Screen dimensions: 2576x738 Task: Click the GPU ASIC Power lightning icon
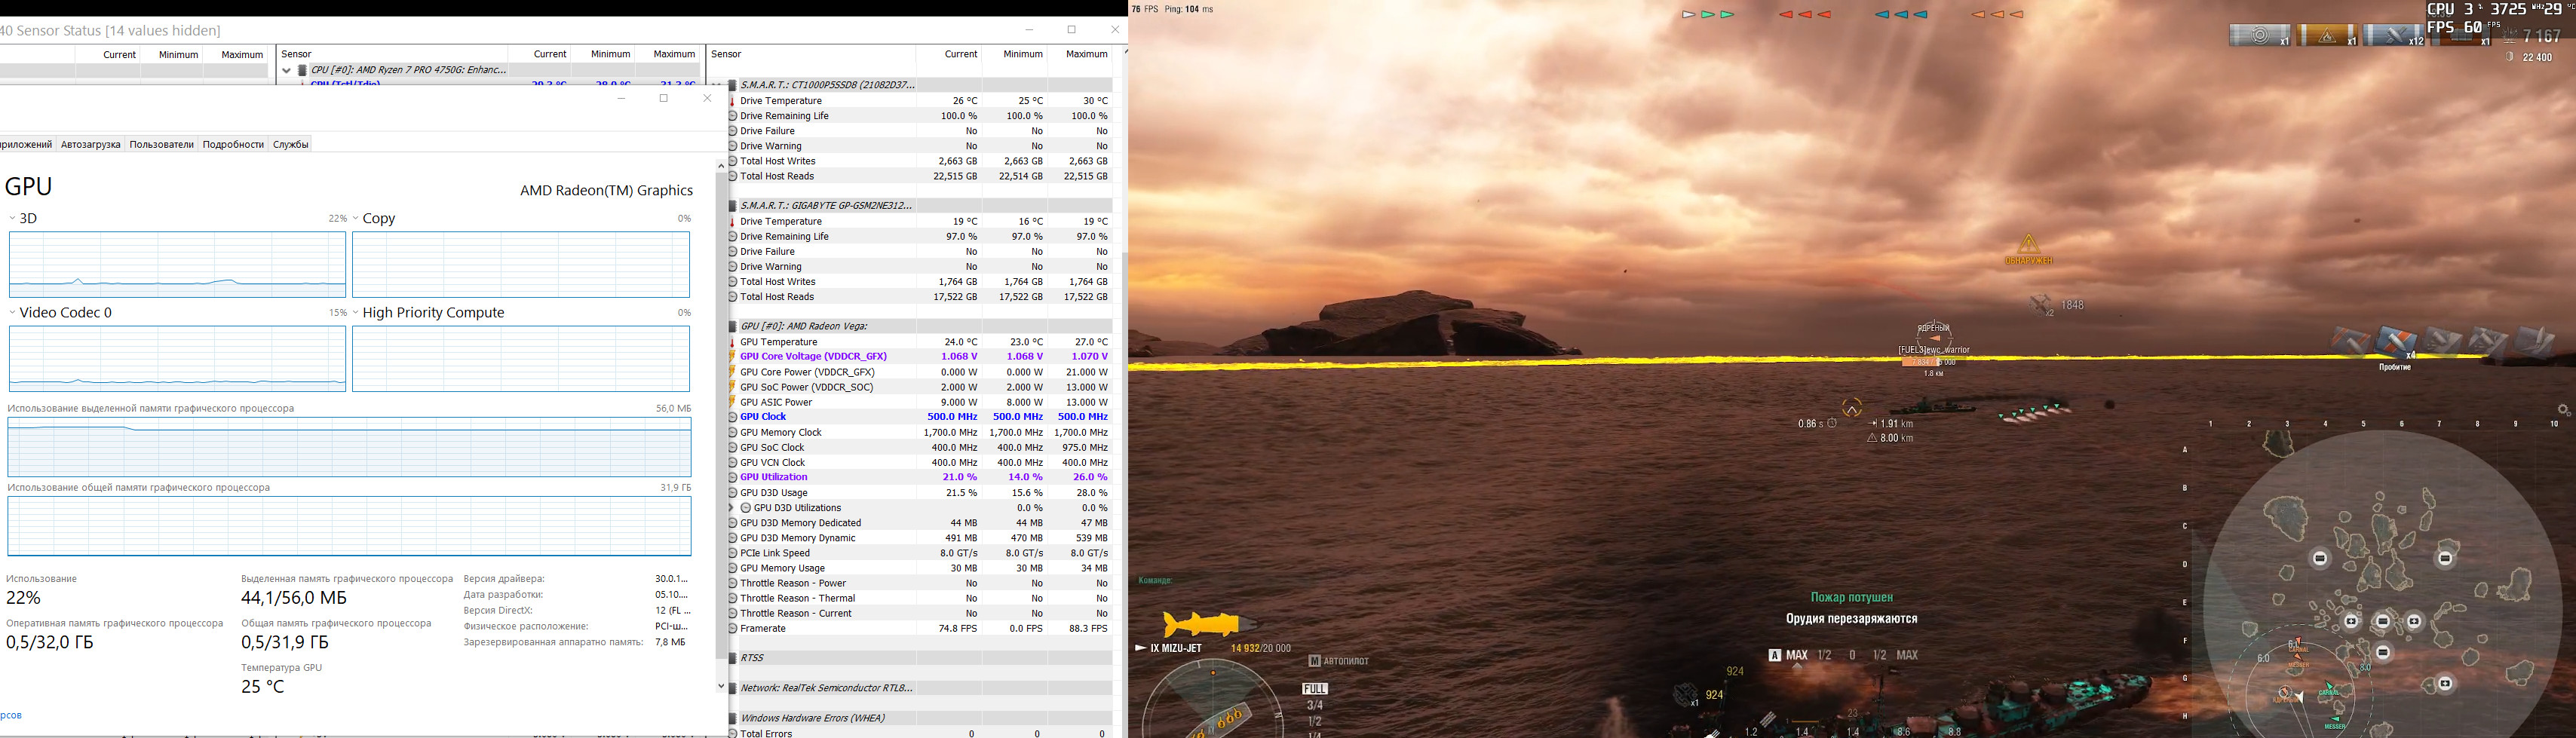point(733,402)
